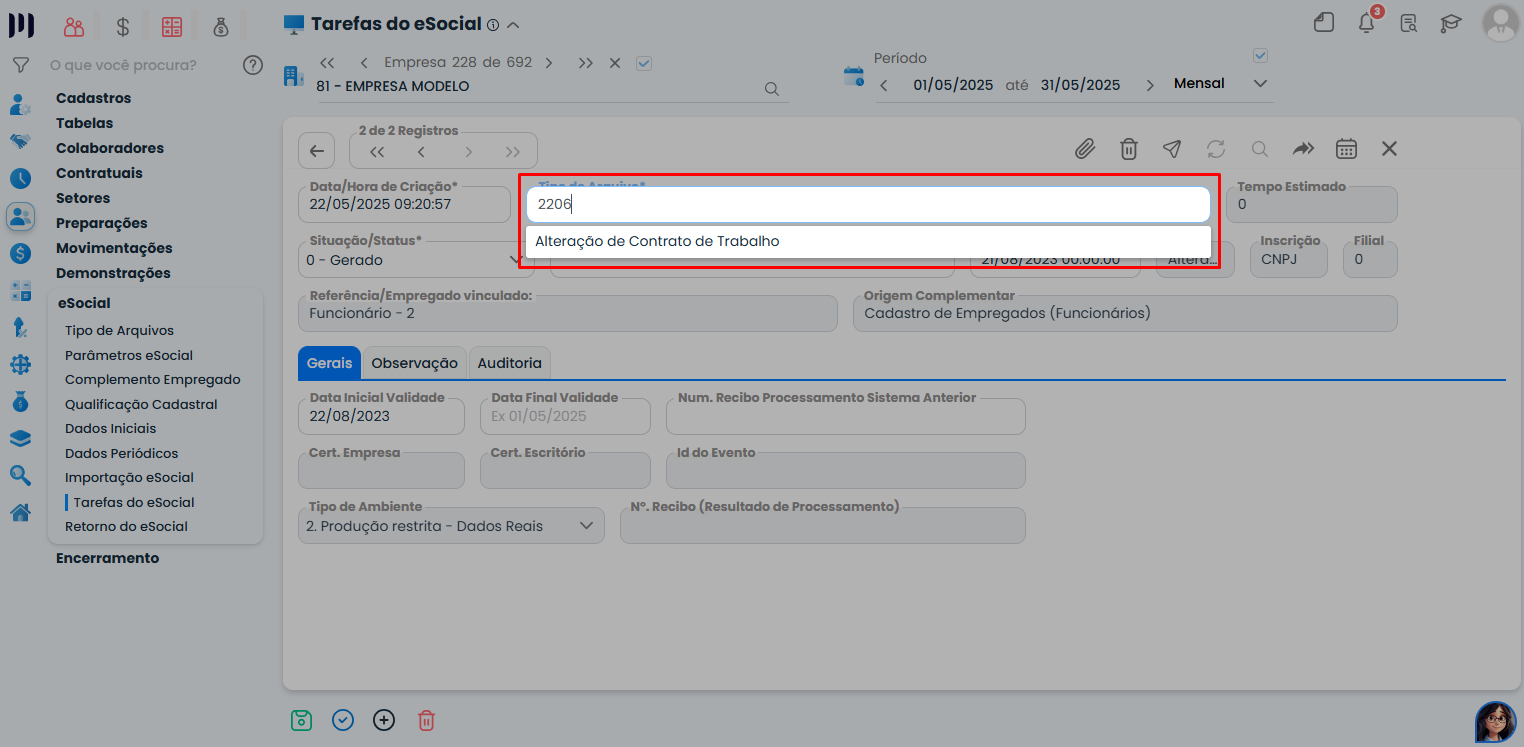Open Qualificação Cadastral submenu item

141,404
